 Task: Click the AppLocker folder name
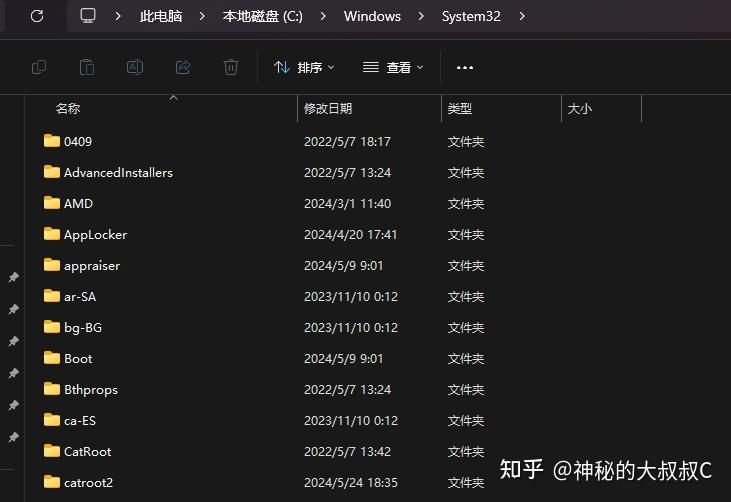pyautogui.click(x=96, y=234)
